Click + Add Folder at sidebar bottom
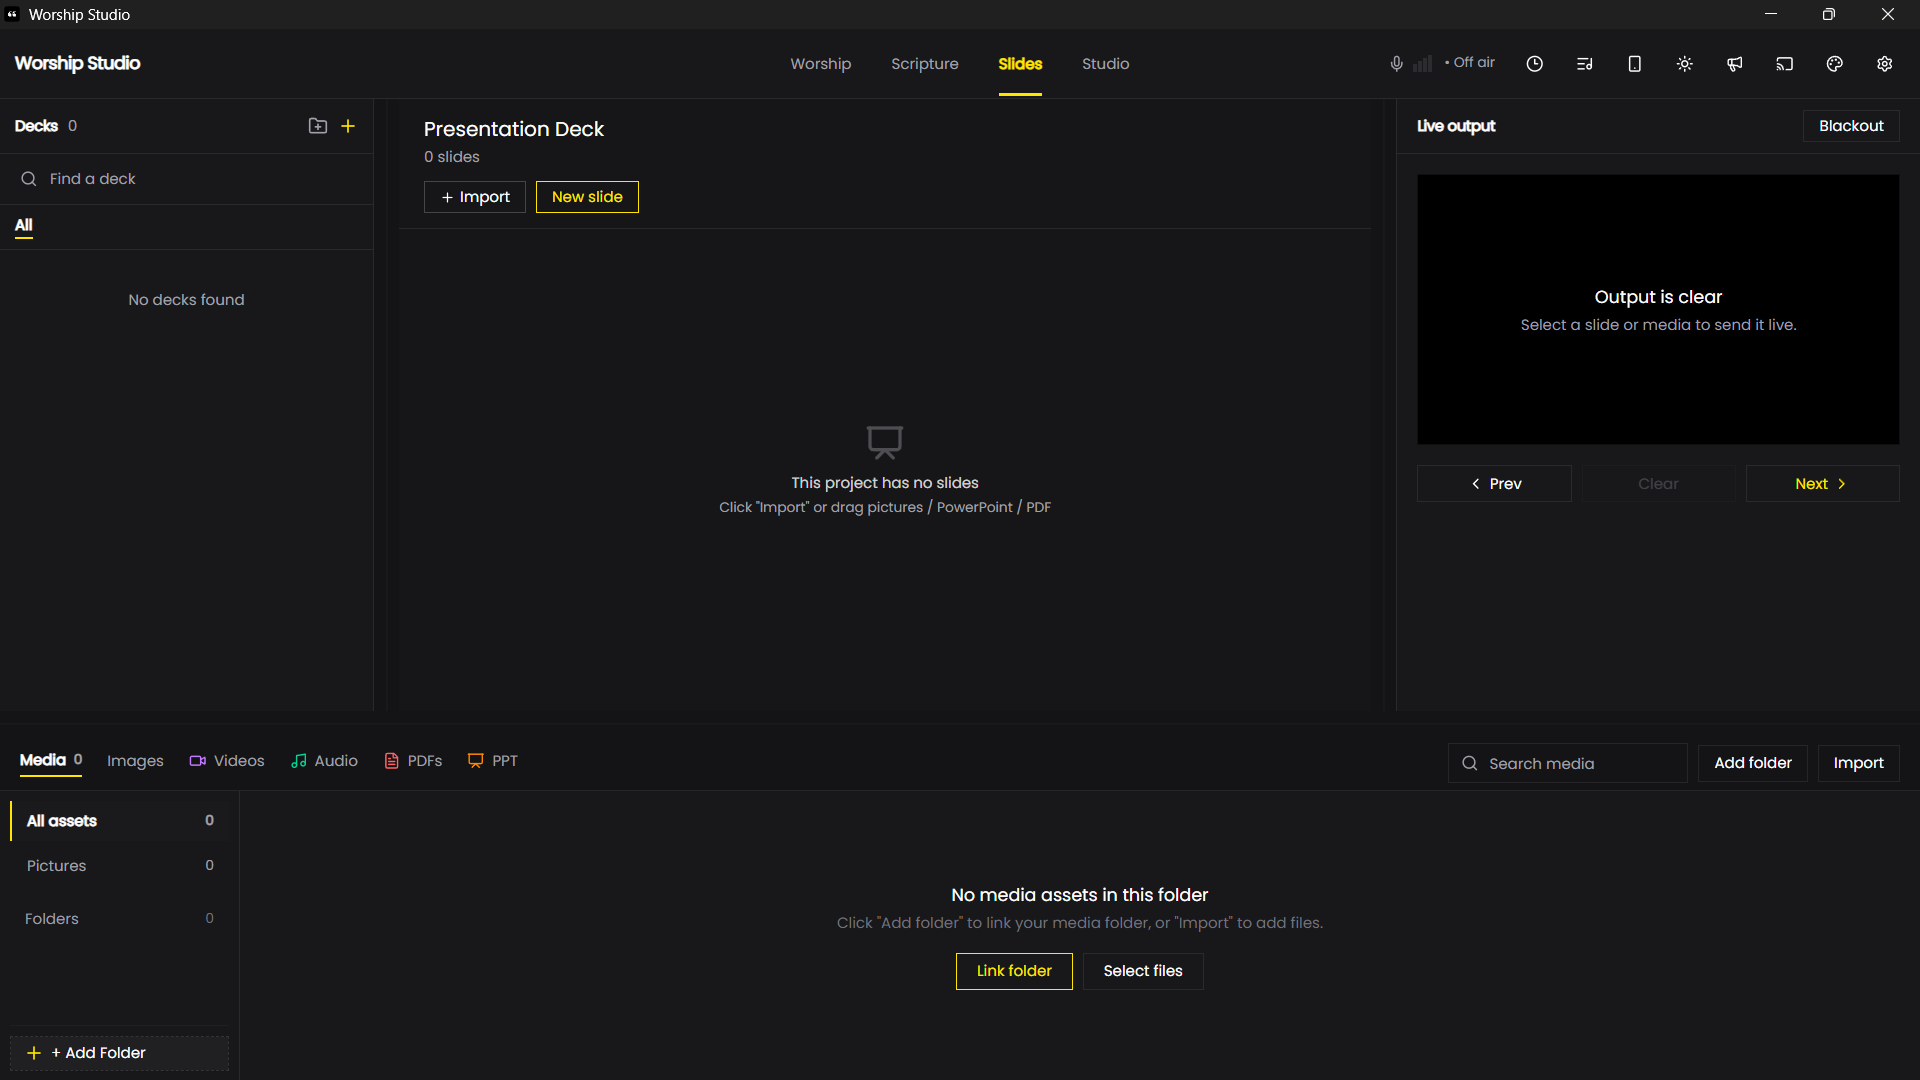 120,1053
